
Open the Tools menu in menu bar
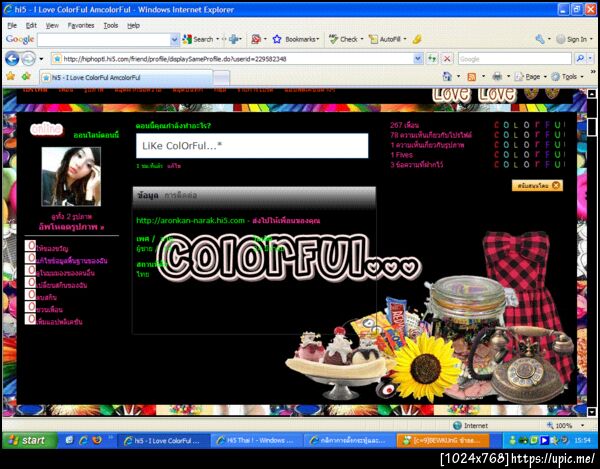click(111, 25)
